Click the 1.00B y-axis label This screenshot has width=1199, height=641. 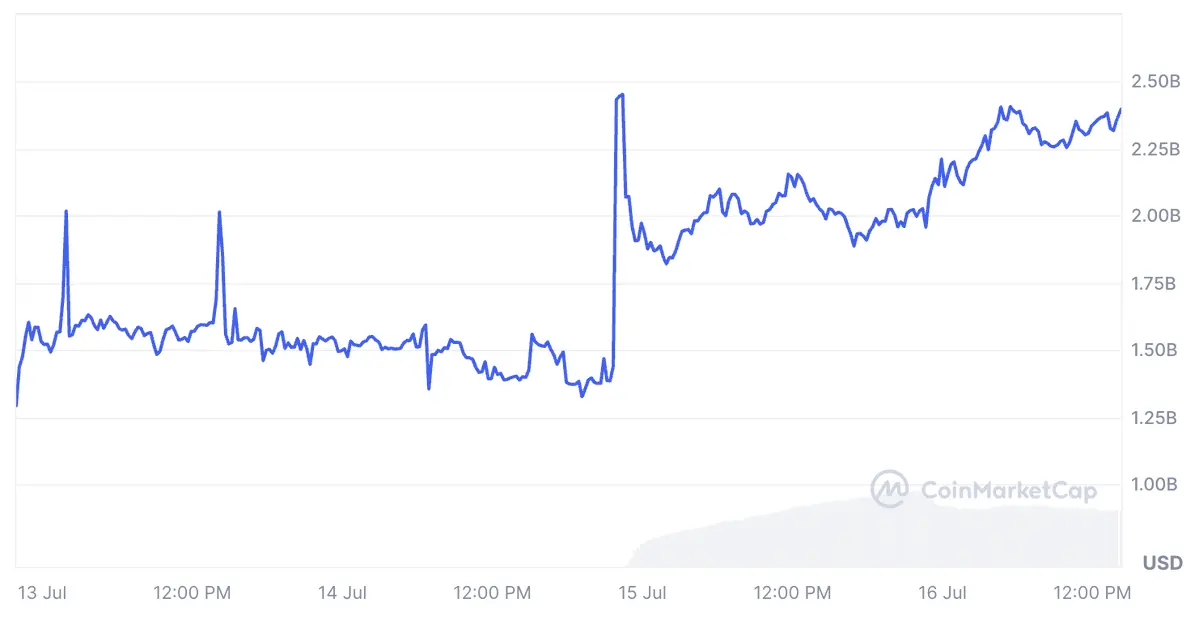point(1154,484)
